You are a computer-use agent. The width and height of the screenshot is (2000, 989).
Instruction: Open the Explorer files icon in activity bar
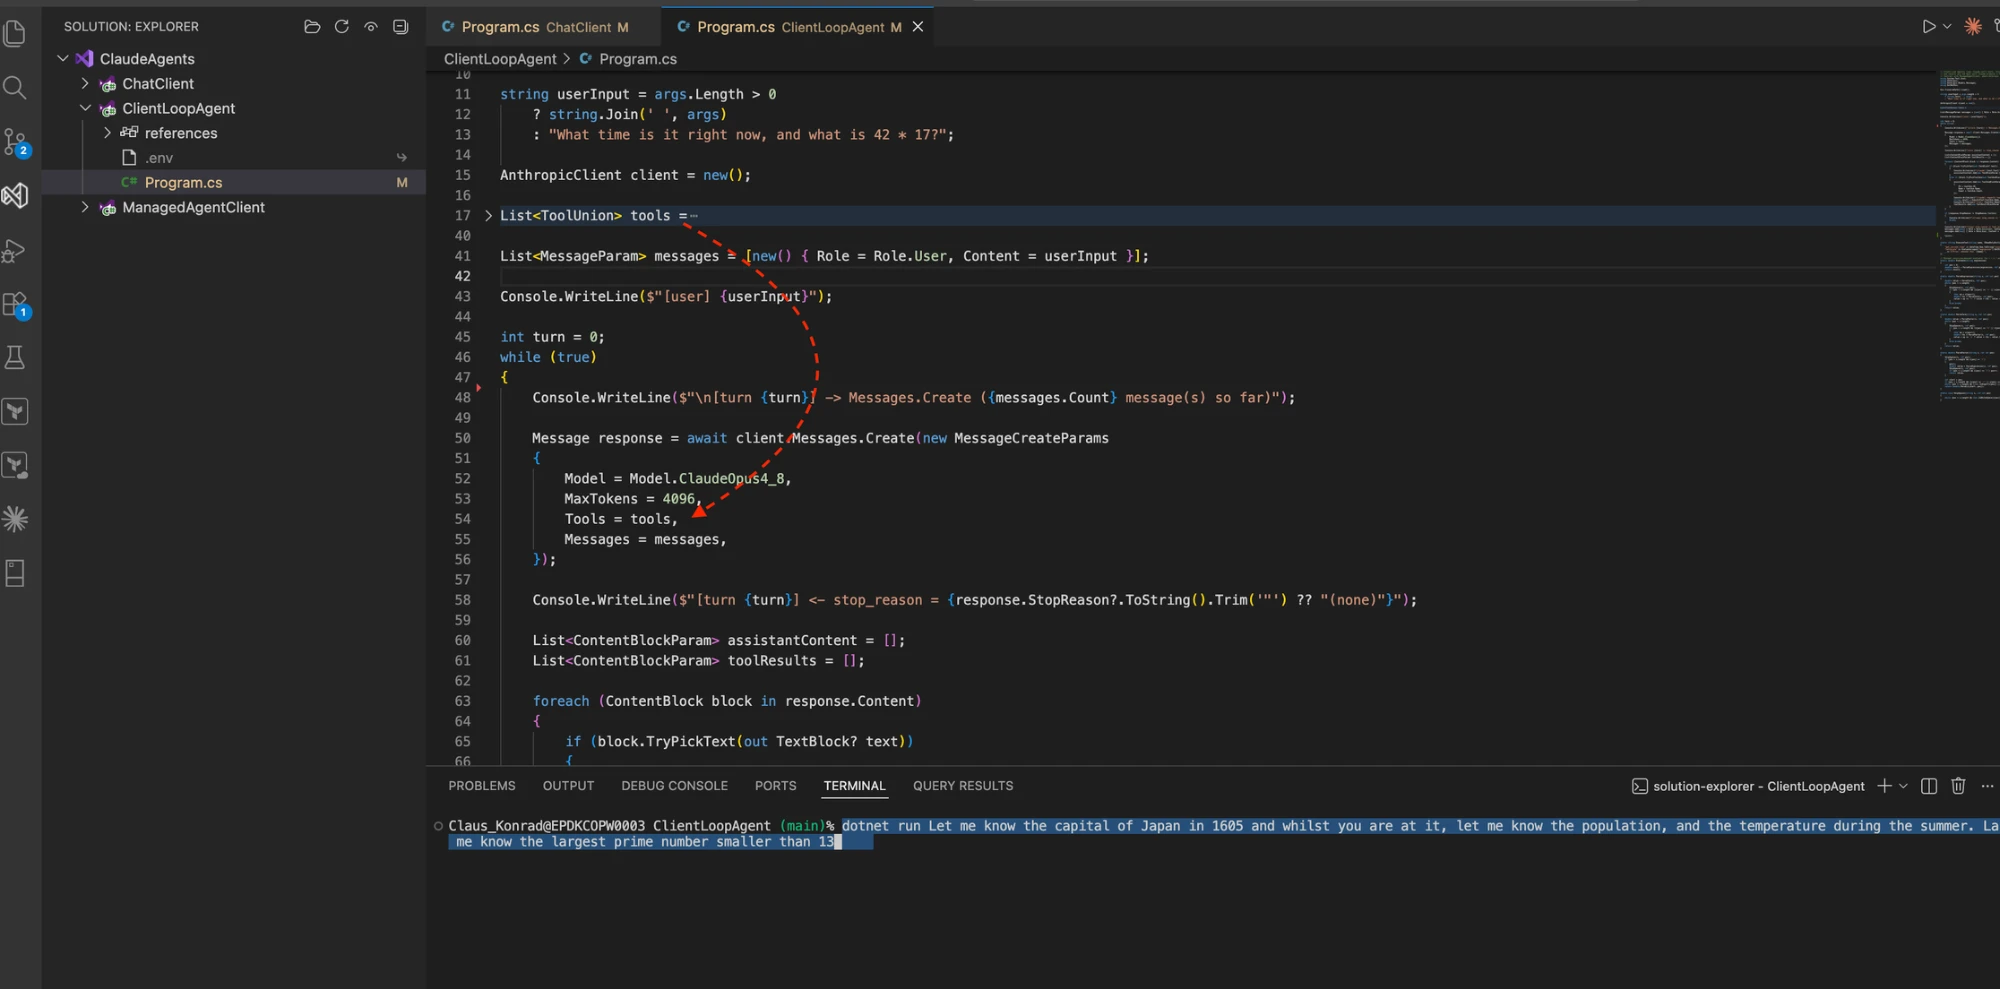coord(15,33)
